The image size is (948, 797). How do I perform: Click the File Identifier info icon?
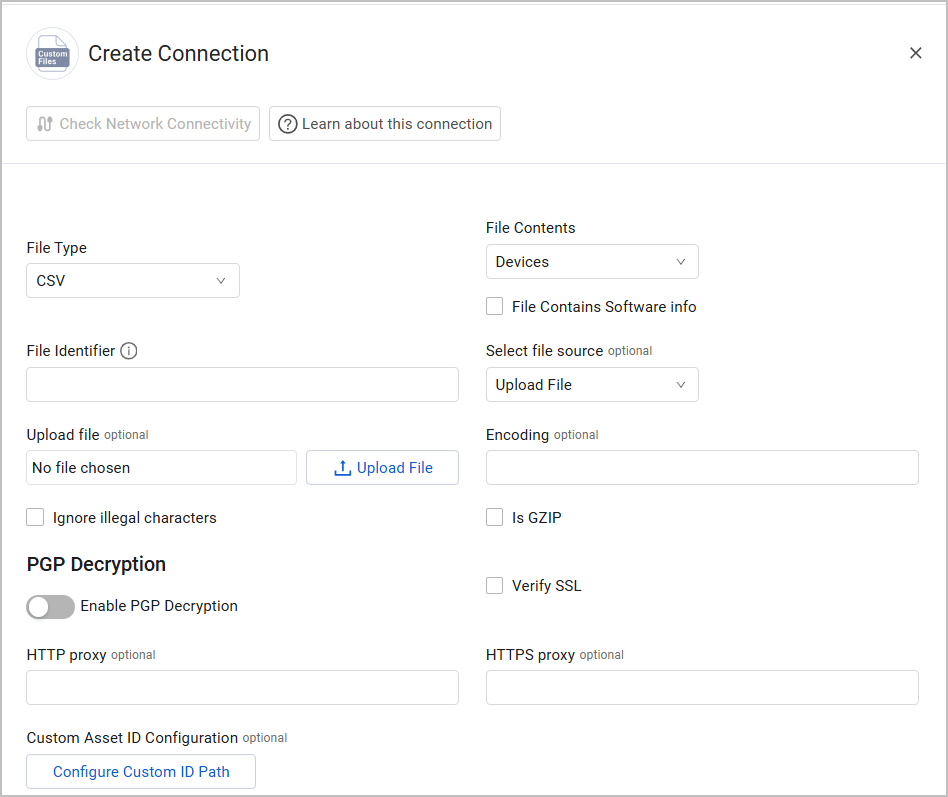click(x=129, y=351)
